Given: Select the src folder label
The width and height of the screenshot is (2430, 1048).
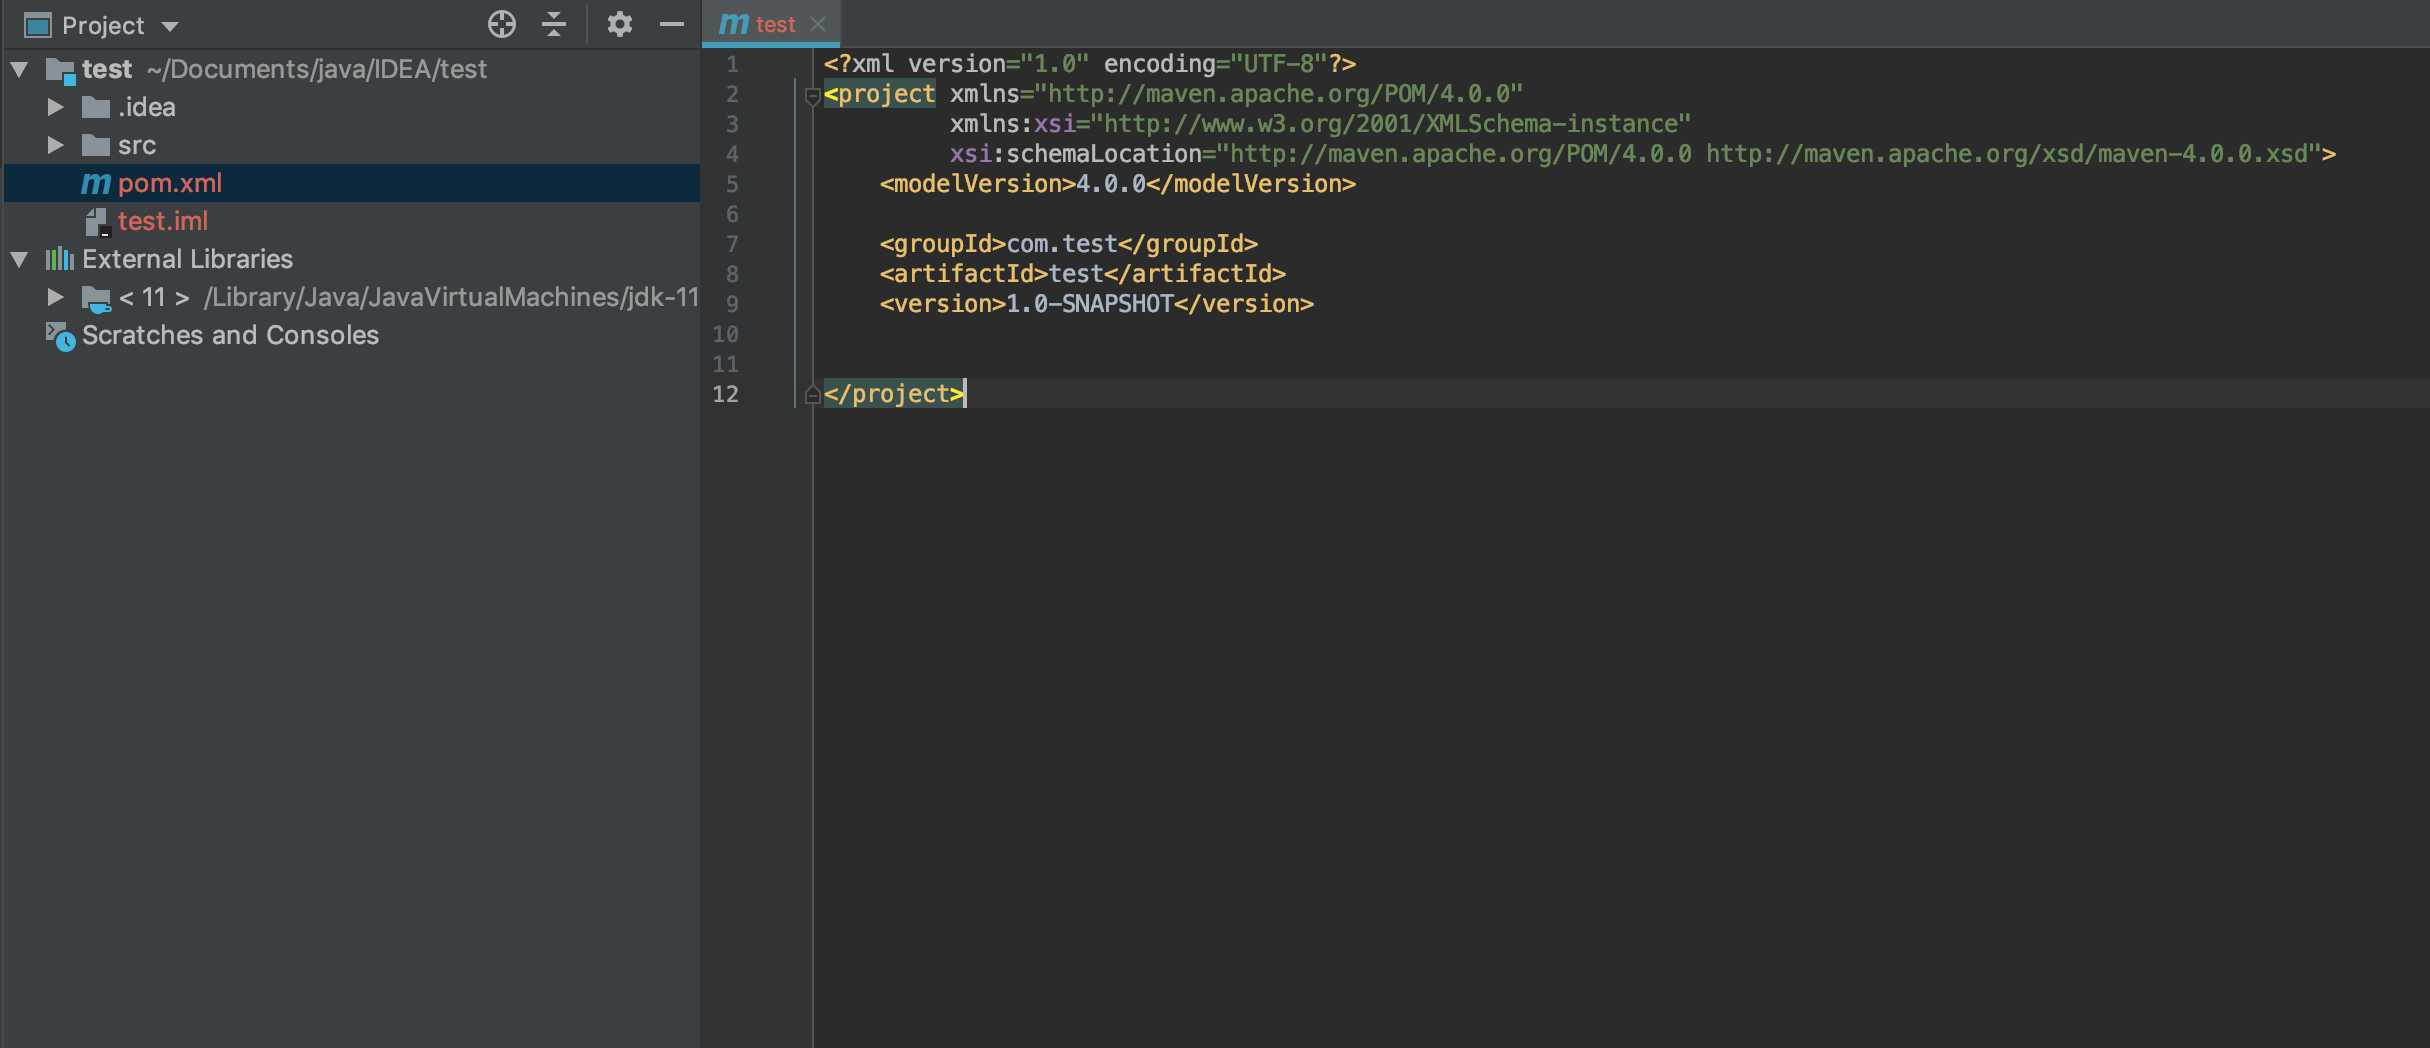Looking at the screenshot, I should pyautogui.click(x=137, y=146).
